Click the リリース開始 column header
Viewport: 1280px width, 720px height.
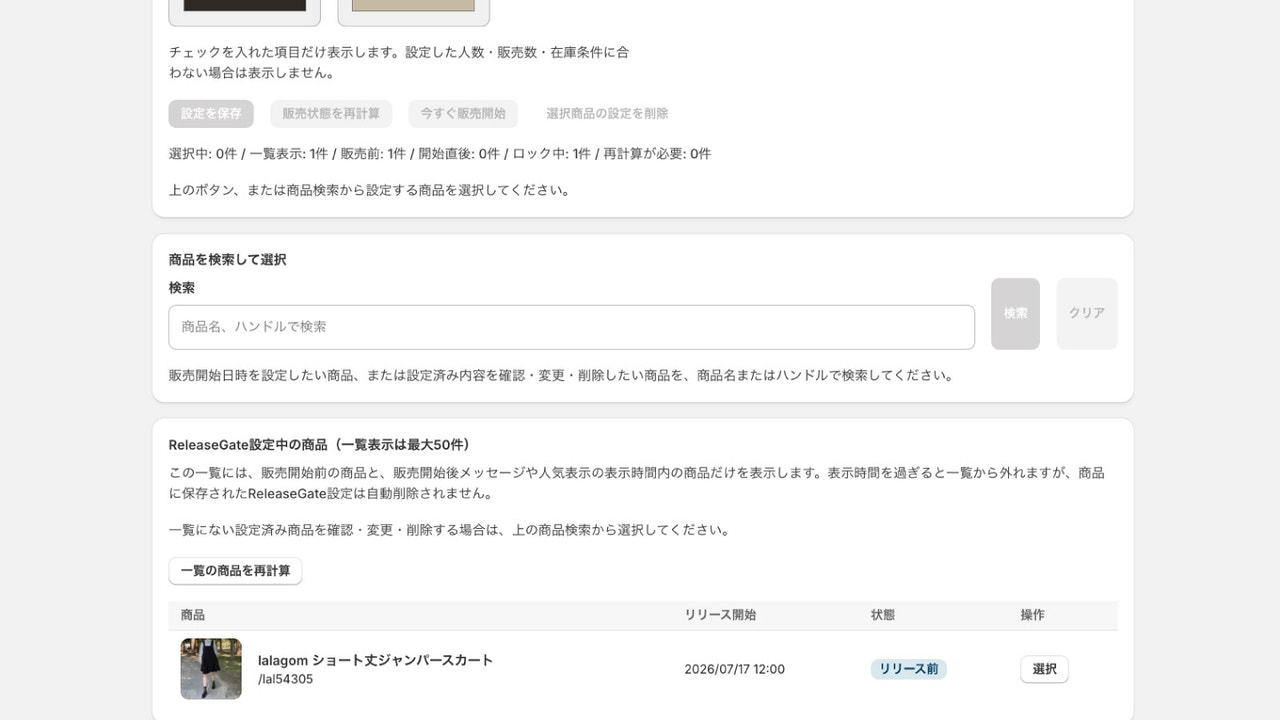click(720, 615)
